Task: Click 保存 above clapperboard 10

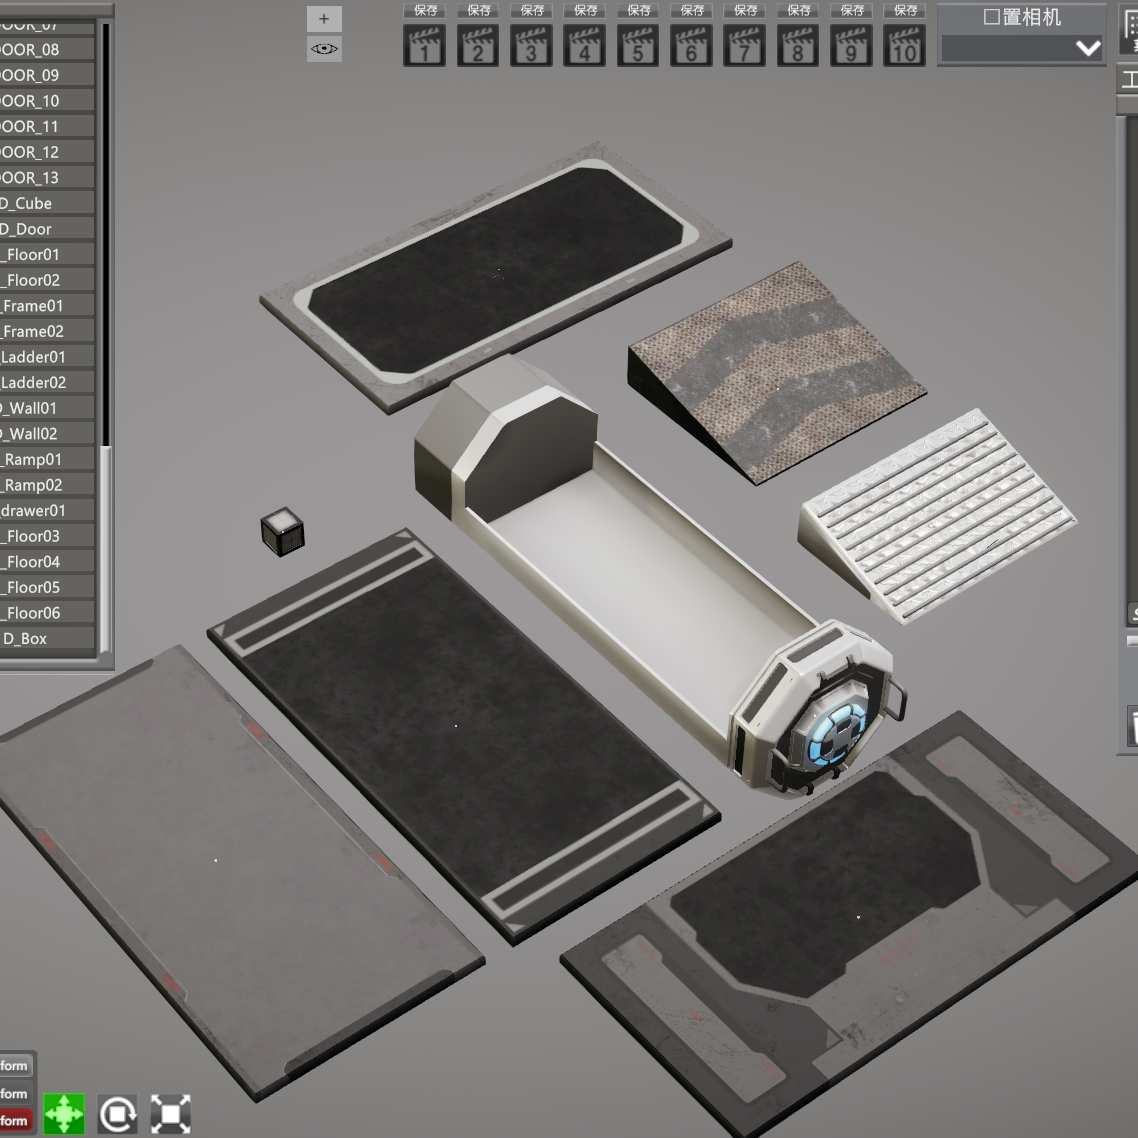Action: click(x=904, y=10)
